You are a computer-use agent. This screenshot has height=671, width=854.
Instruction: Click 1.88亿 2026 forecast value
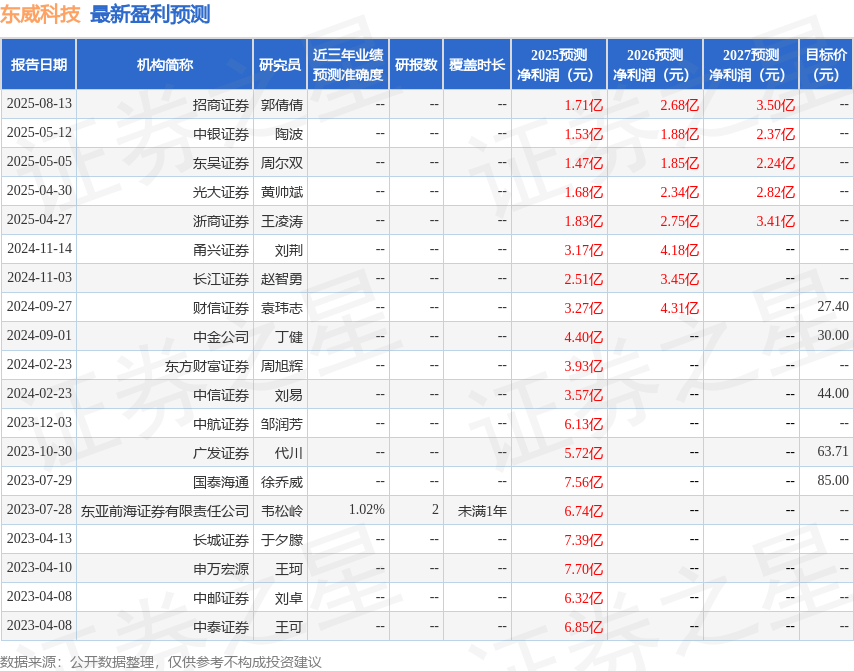(679, 133)
